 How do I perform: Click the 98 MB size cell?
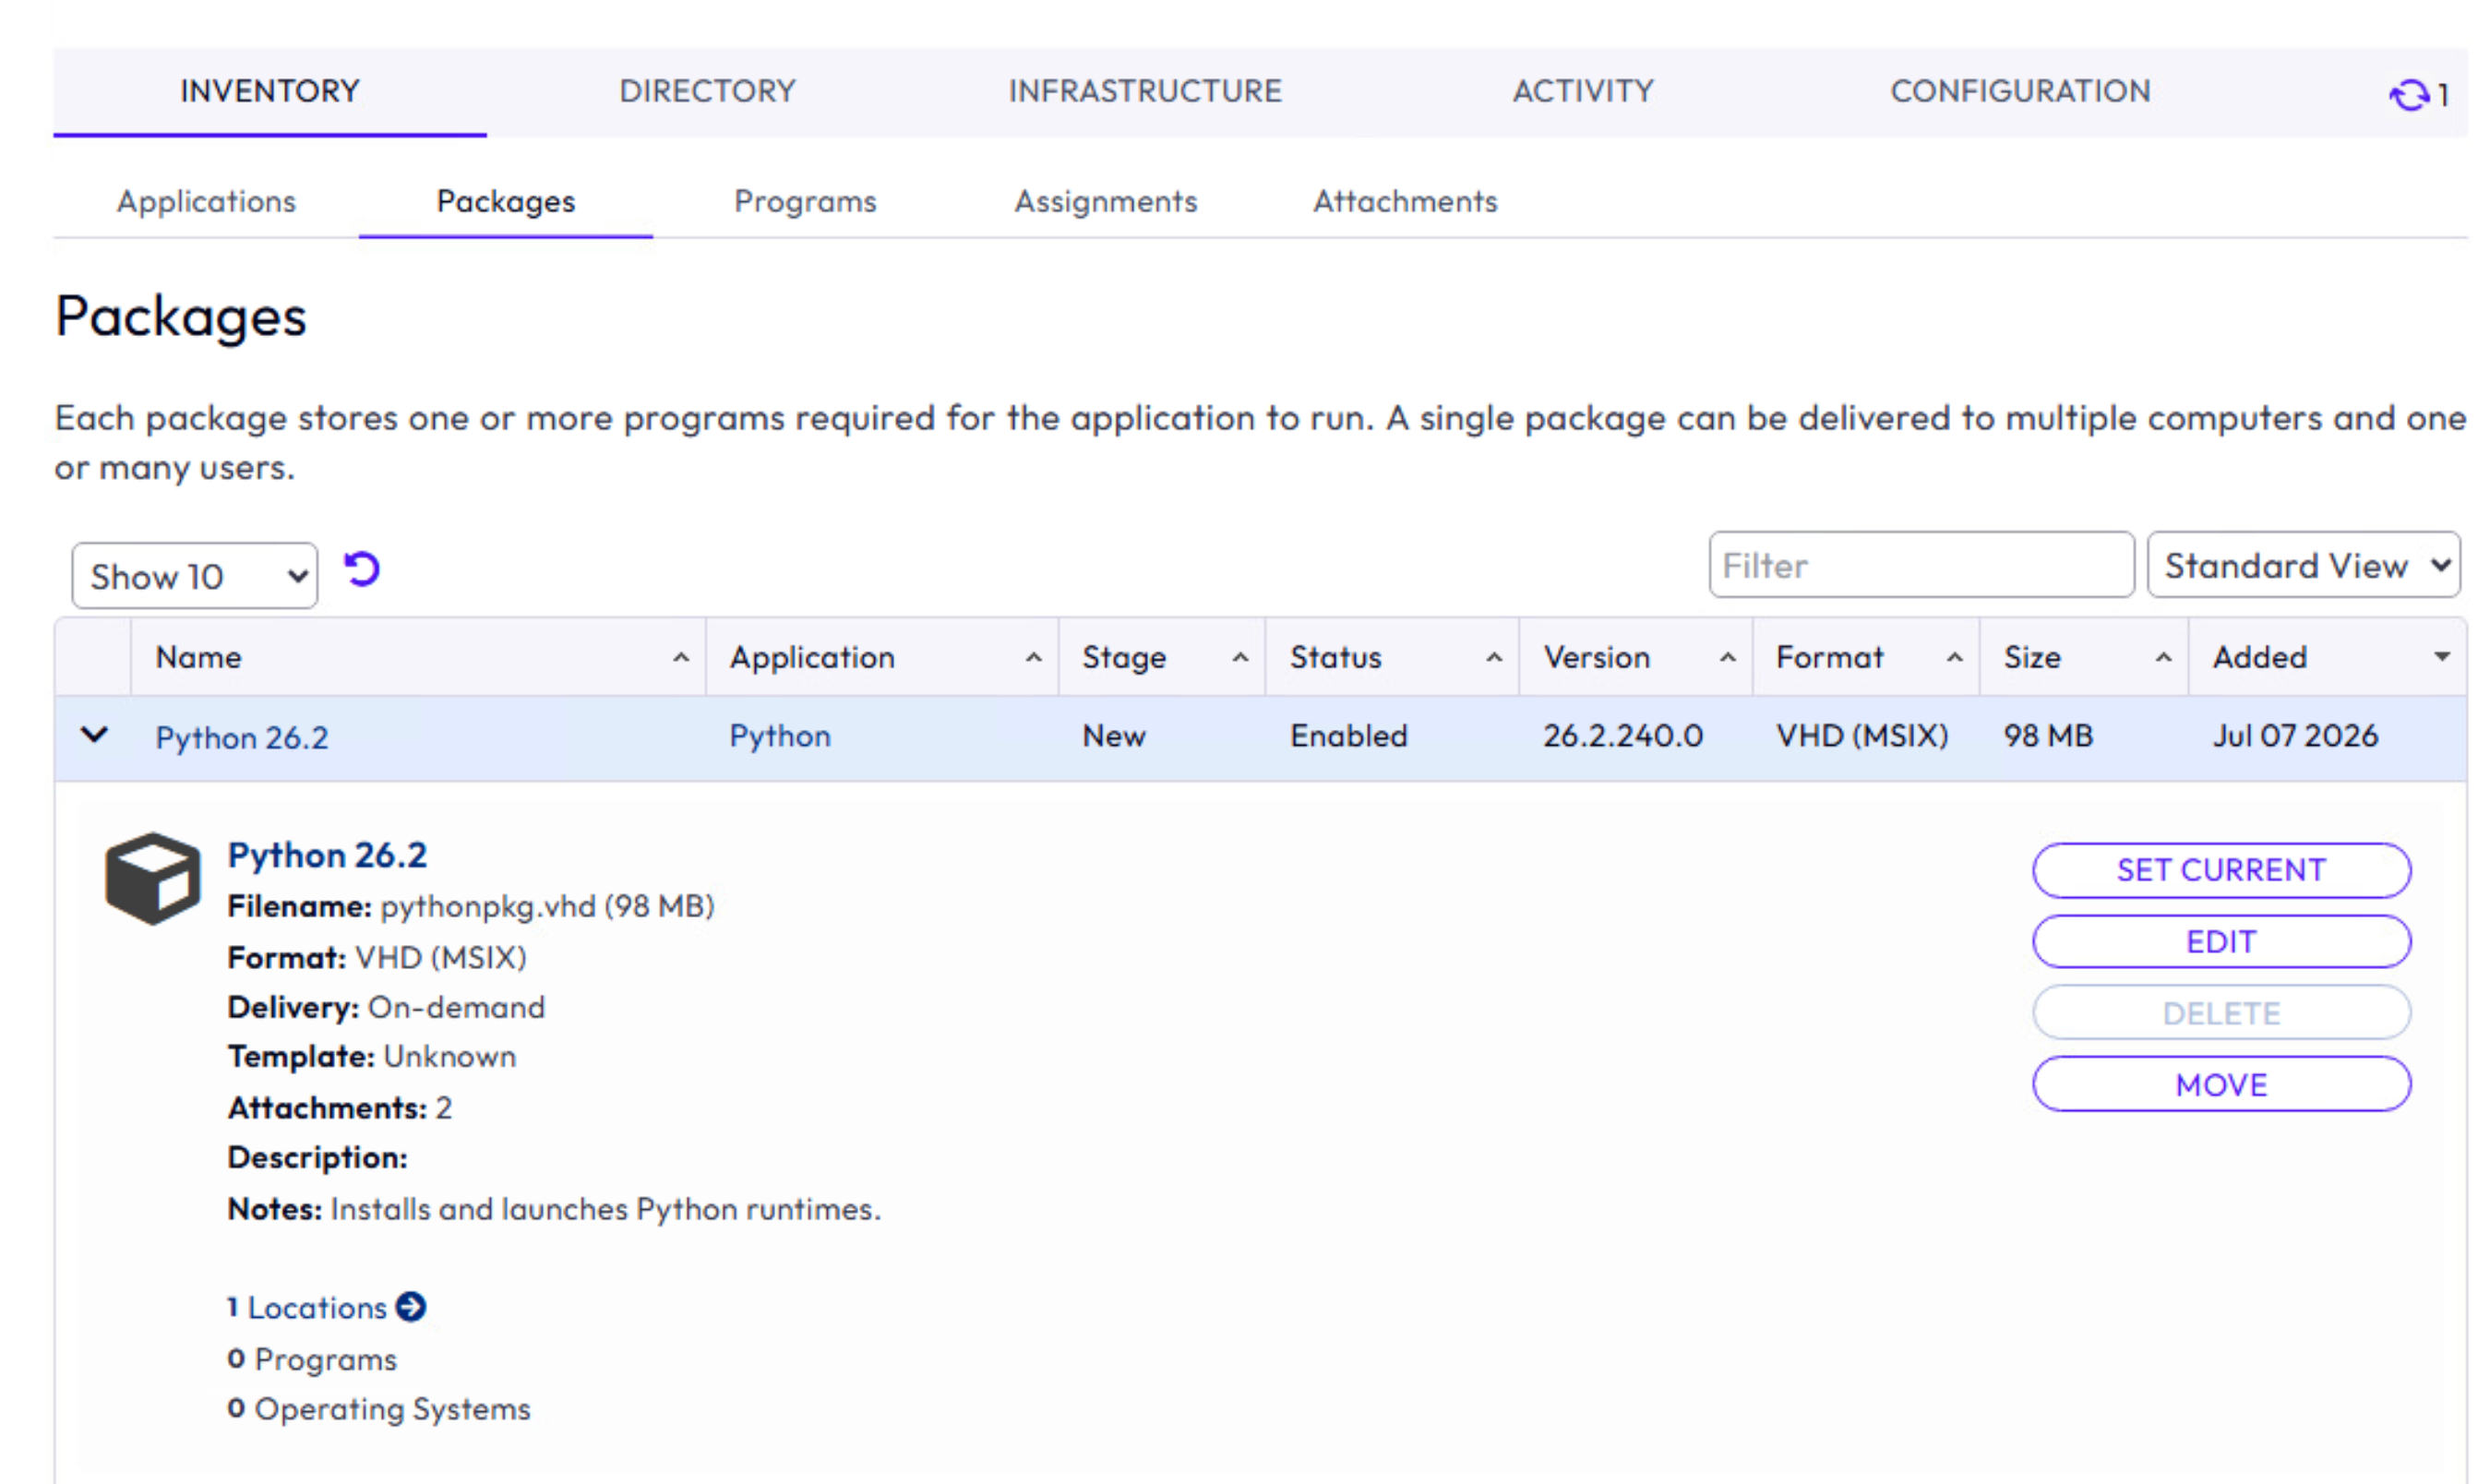click(x=2048, y=736)
